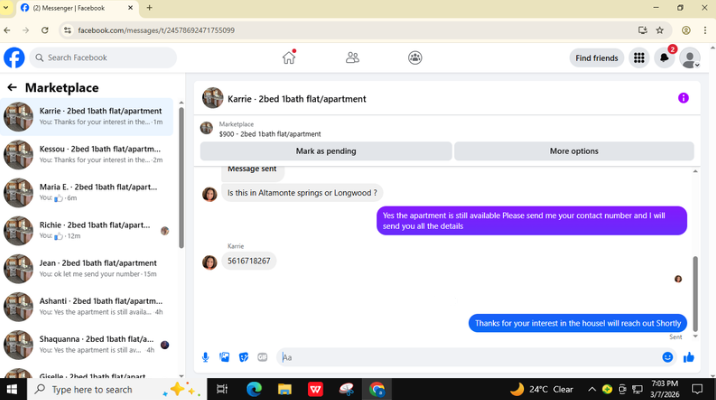Open the account profile menu
The width and height of the screenshot is (716, 400).
[690, 58]
